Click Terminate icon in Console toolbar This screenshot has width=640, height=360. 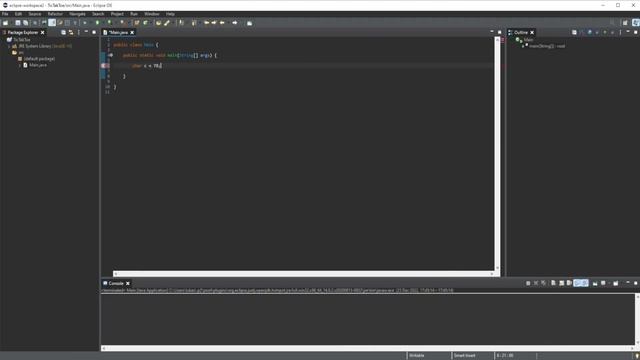click(528, 283)
